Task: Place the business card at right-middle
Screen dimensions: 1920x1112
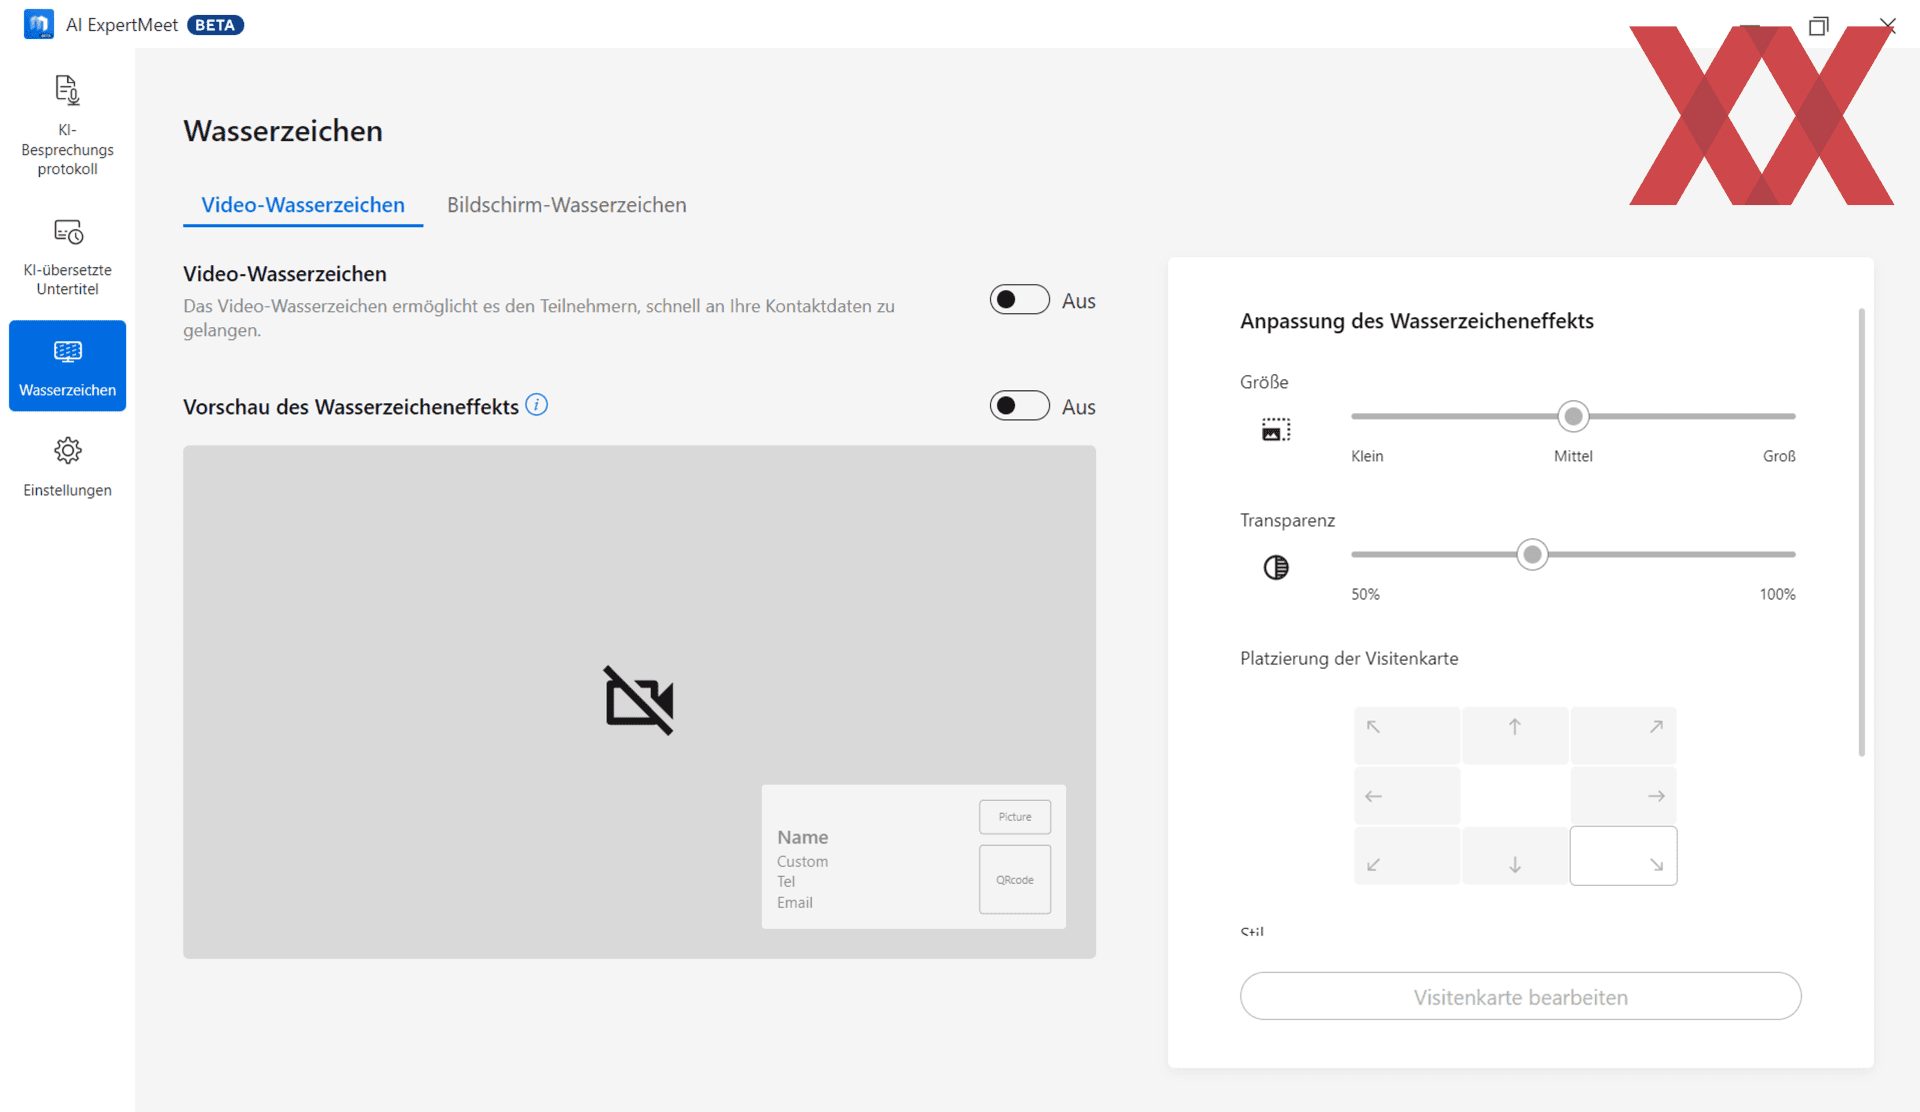Action: tap(1623, 796)
